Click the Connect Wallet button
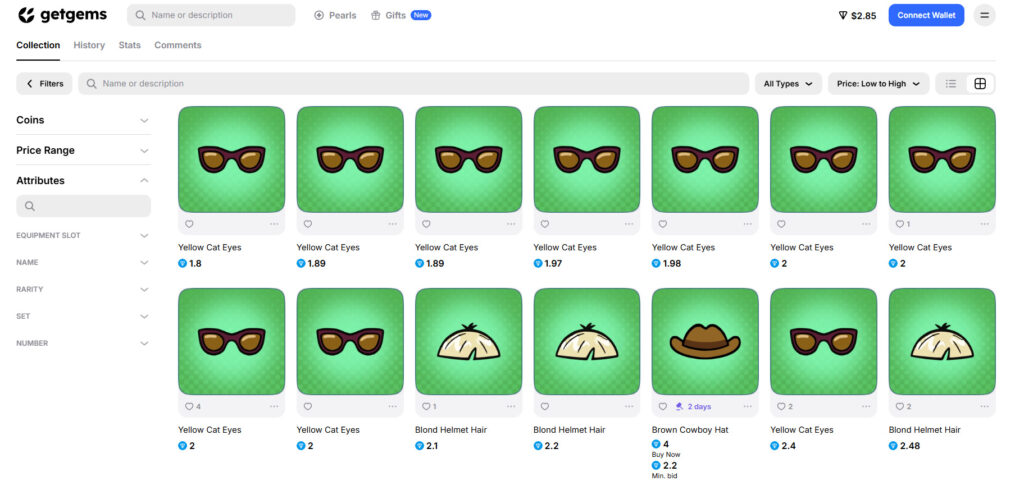The height and width of the screenshot is (490, 1024). [926, 15]
